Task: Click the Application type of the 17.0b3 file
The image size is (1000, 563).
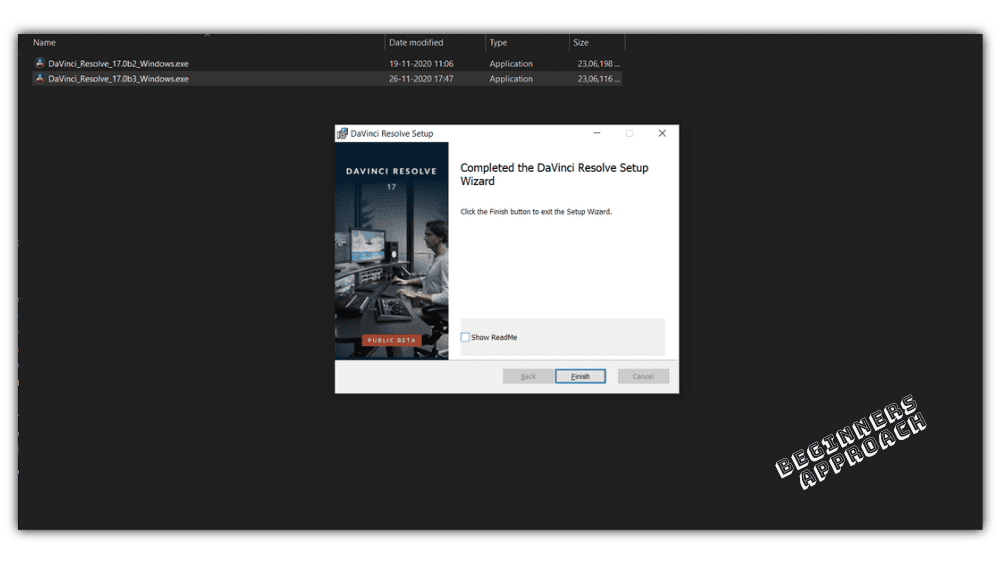Action: coord(511,79)
